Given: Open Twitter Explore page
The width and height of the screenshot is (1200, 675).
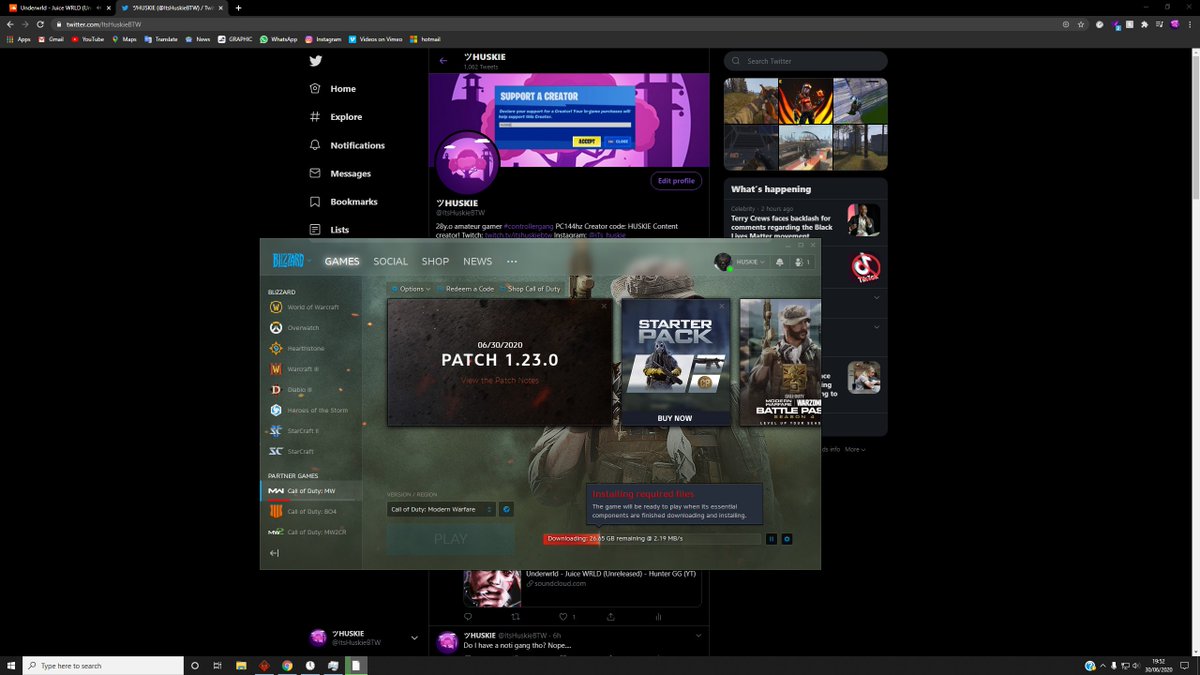Looking at the screenshot, I should coord(336,117).
